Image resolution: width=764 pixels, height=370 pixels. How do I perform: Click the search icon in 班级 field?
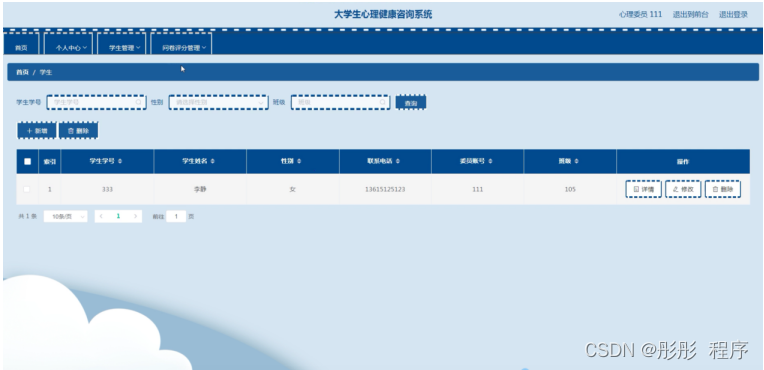click(x=382, y=102)
